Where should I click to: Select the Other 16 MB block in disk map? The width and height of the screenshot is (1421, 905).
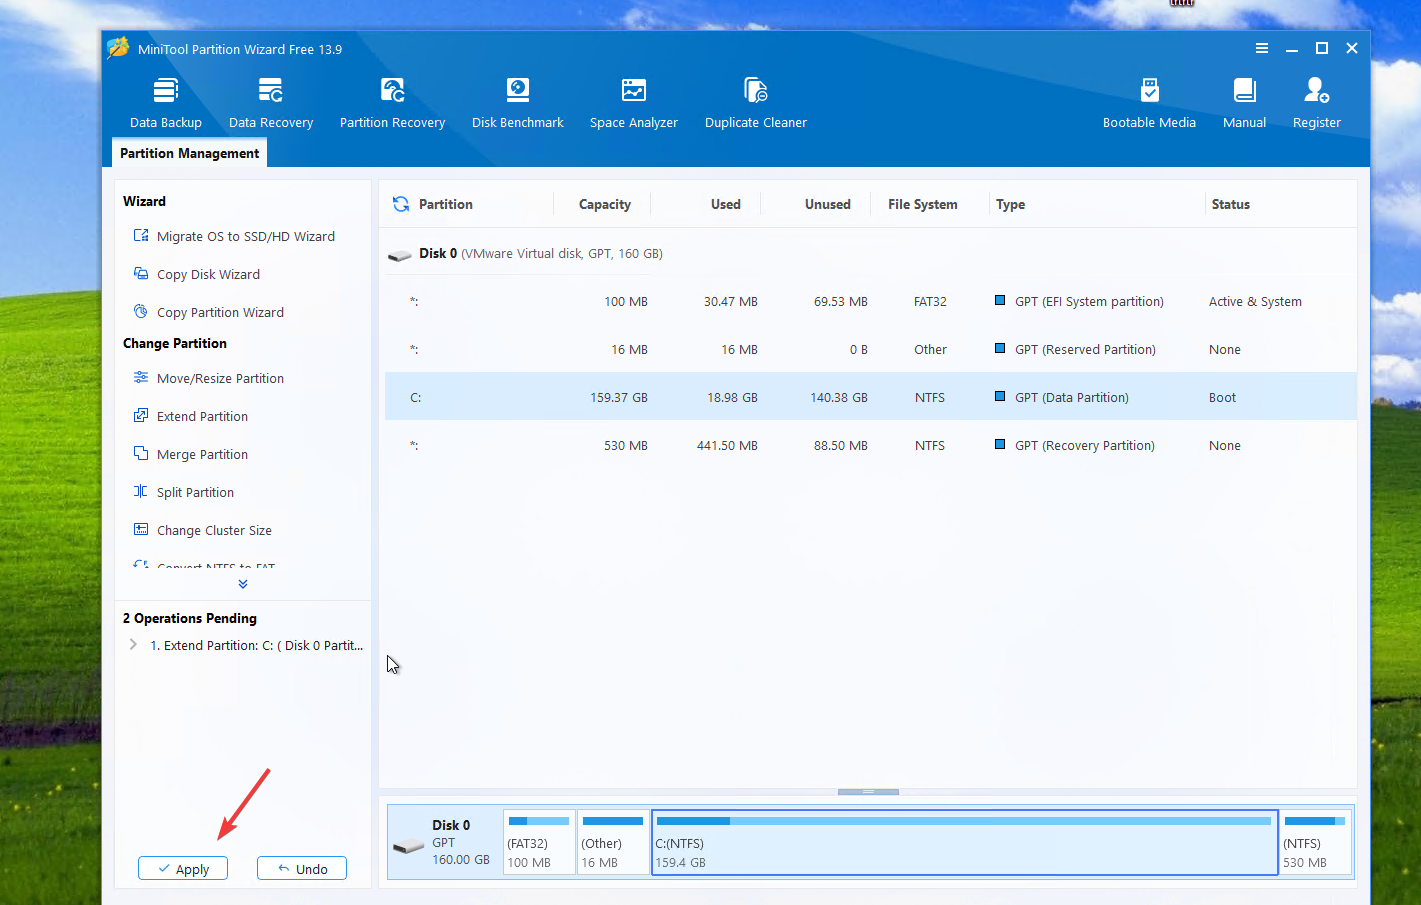613,842
